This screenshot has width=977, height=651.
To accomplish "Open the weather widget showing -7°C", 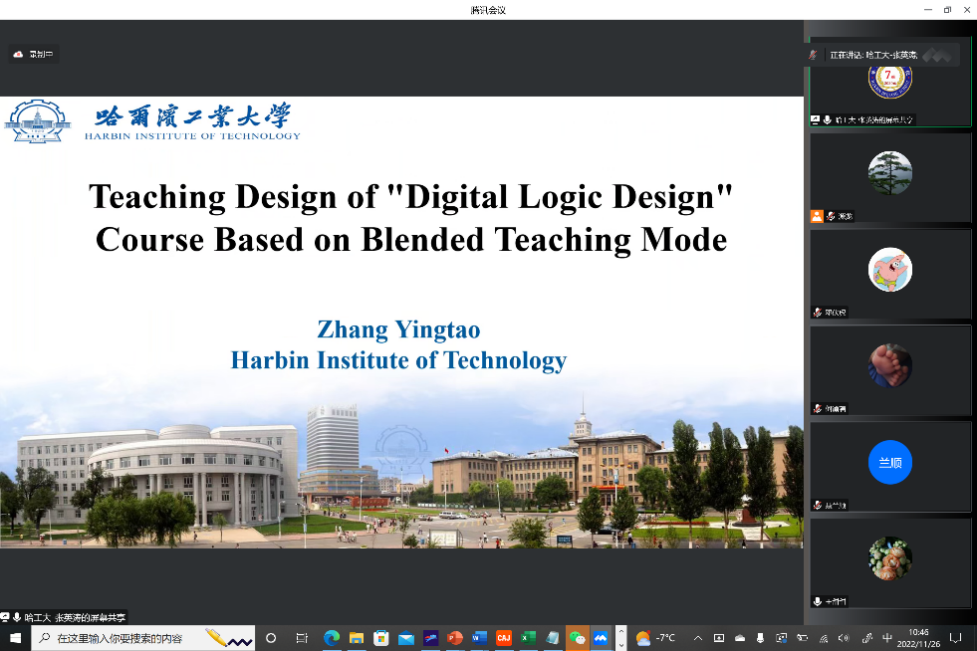I will pos(656,638).
